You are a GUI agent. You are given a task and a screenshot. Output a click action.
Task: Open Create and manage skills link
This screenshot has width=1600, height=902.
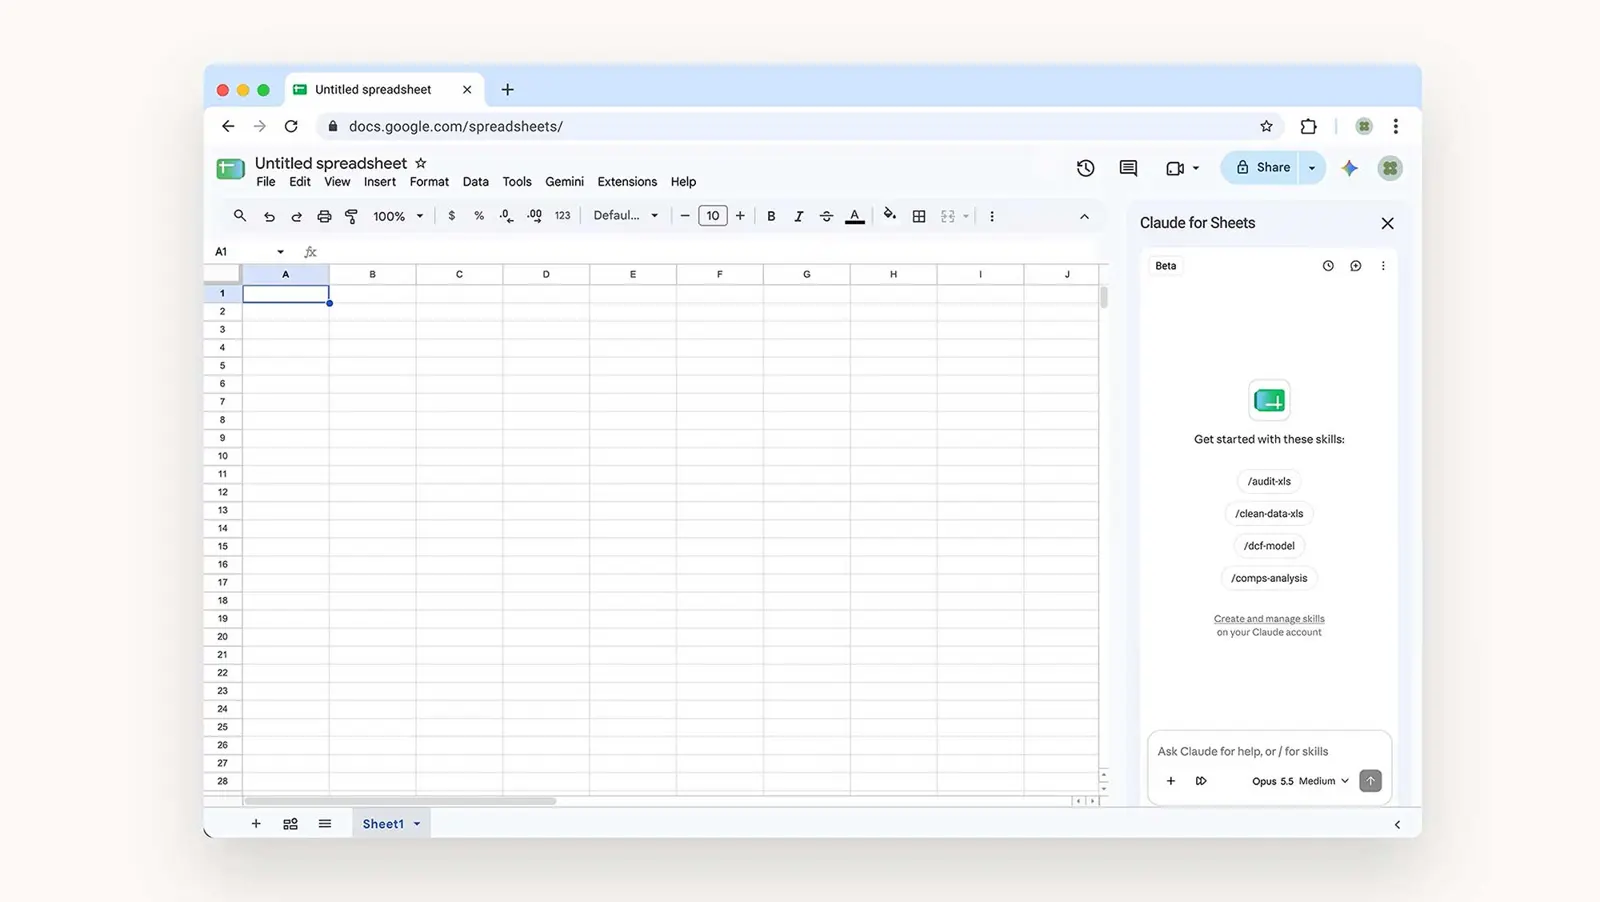coord(1269,619)
